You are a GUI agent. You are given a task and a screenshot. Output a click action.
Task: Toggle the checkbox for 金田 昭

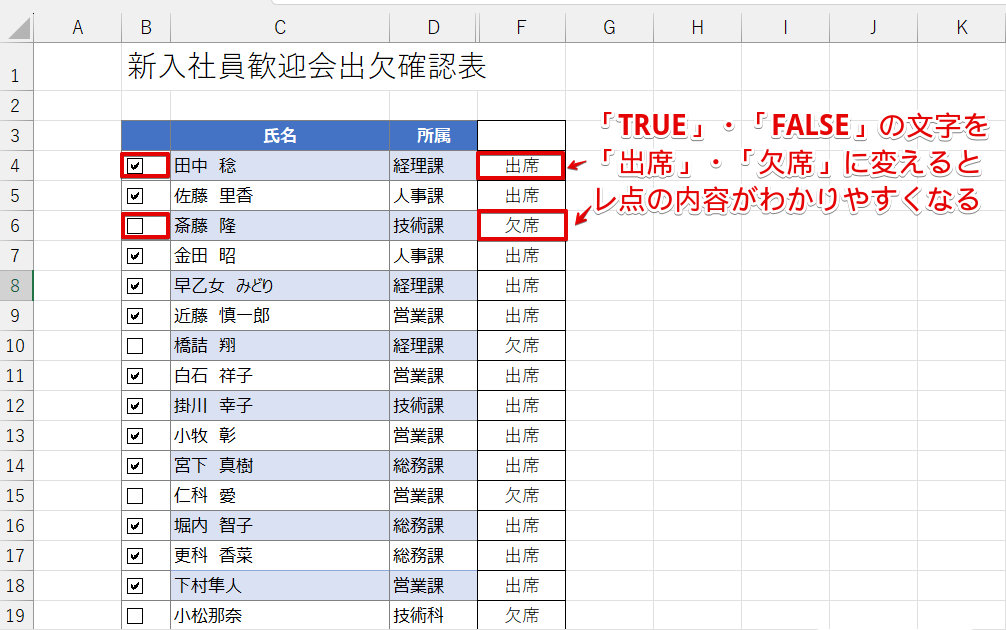(135, 256)
